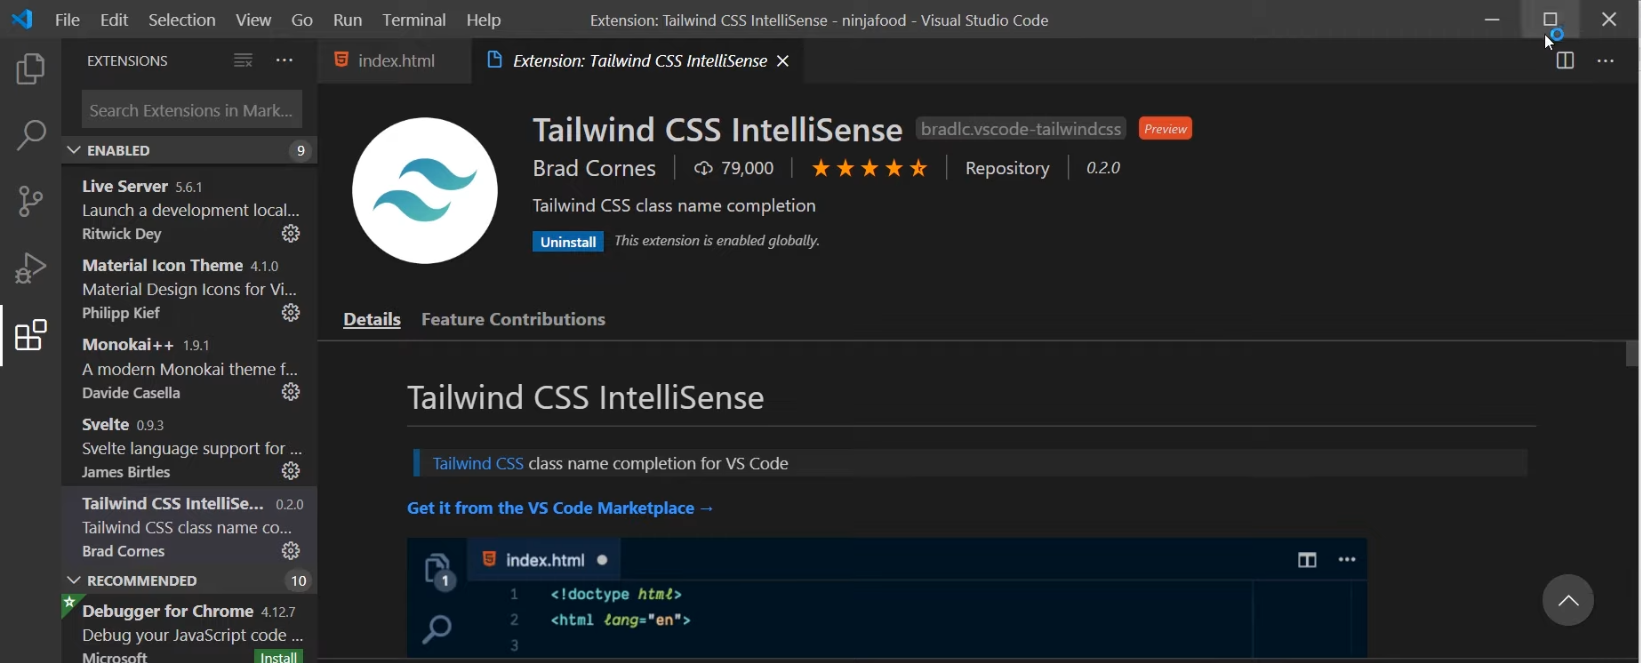This screenshot has height=663, width=1641.
Task: Click the 79,000 install count
Action: 734,168
